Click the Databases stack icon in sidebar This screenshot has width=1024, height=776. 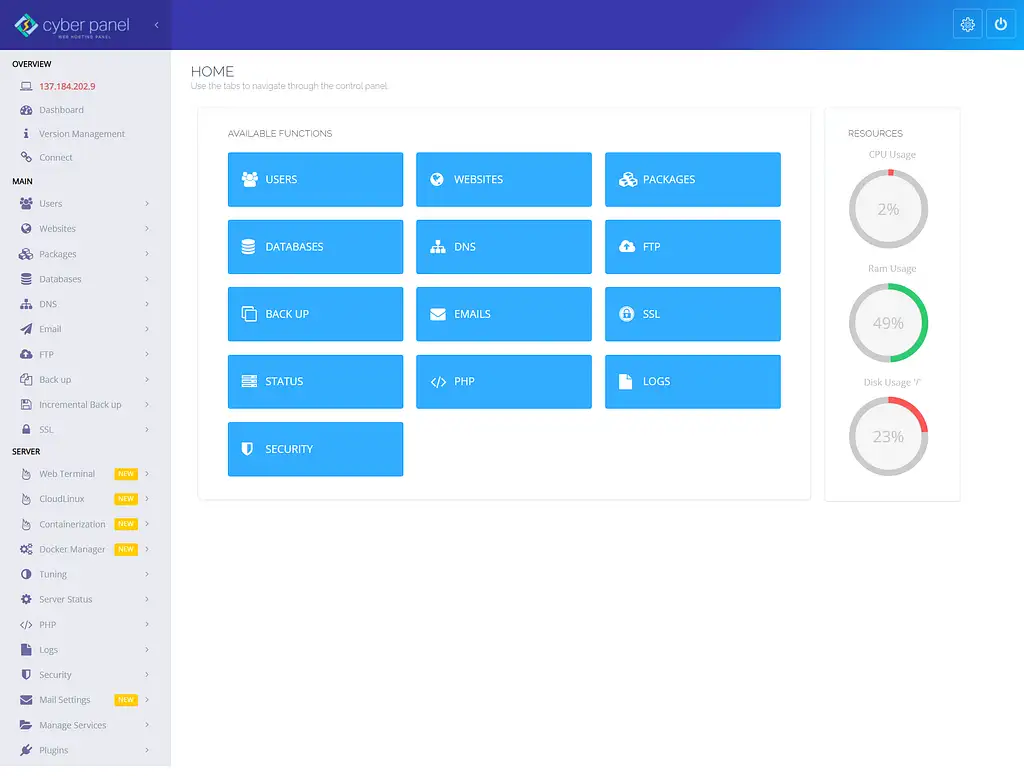click(x=26, y=279)
